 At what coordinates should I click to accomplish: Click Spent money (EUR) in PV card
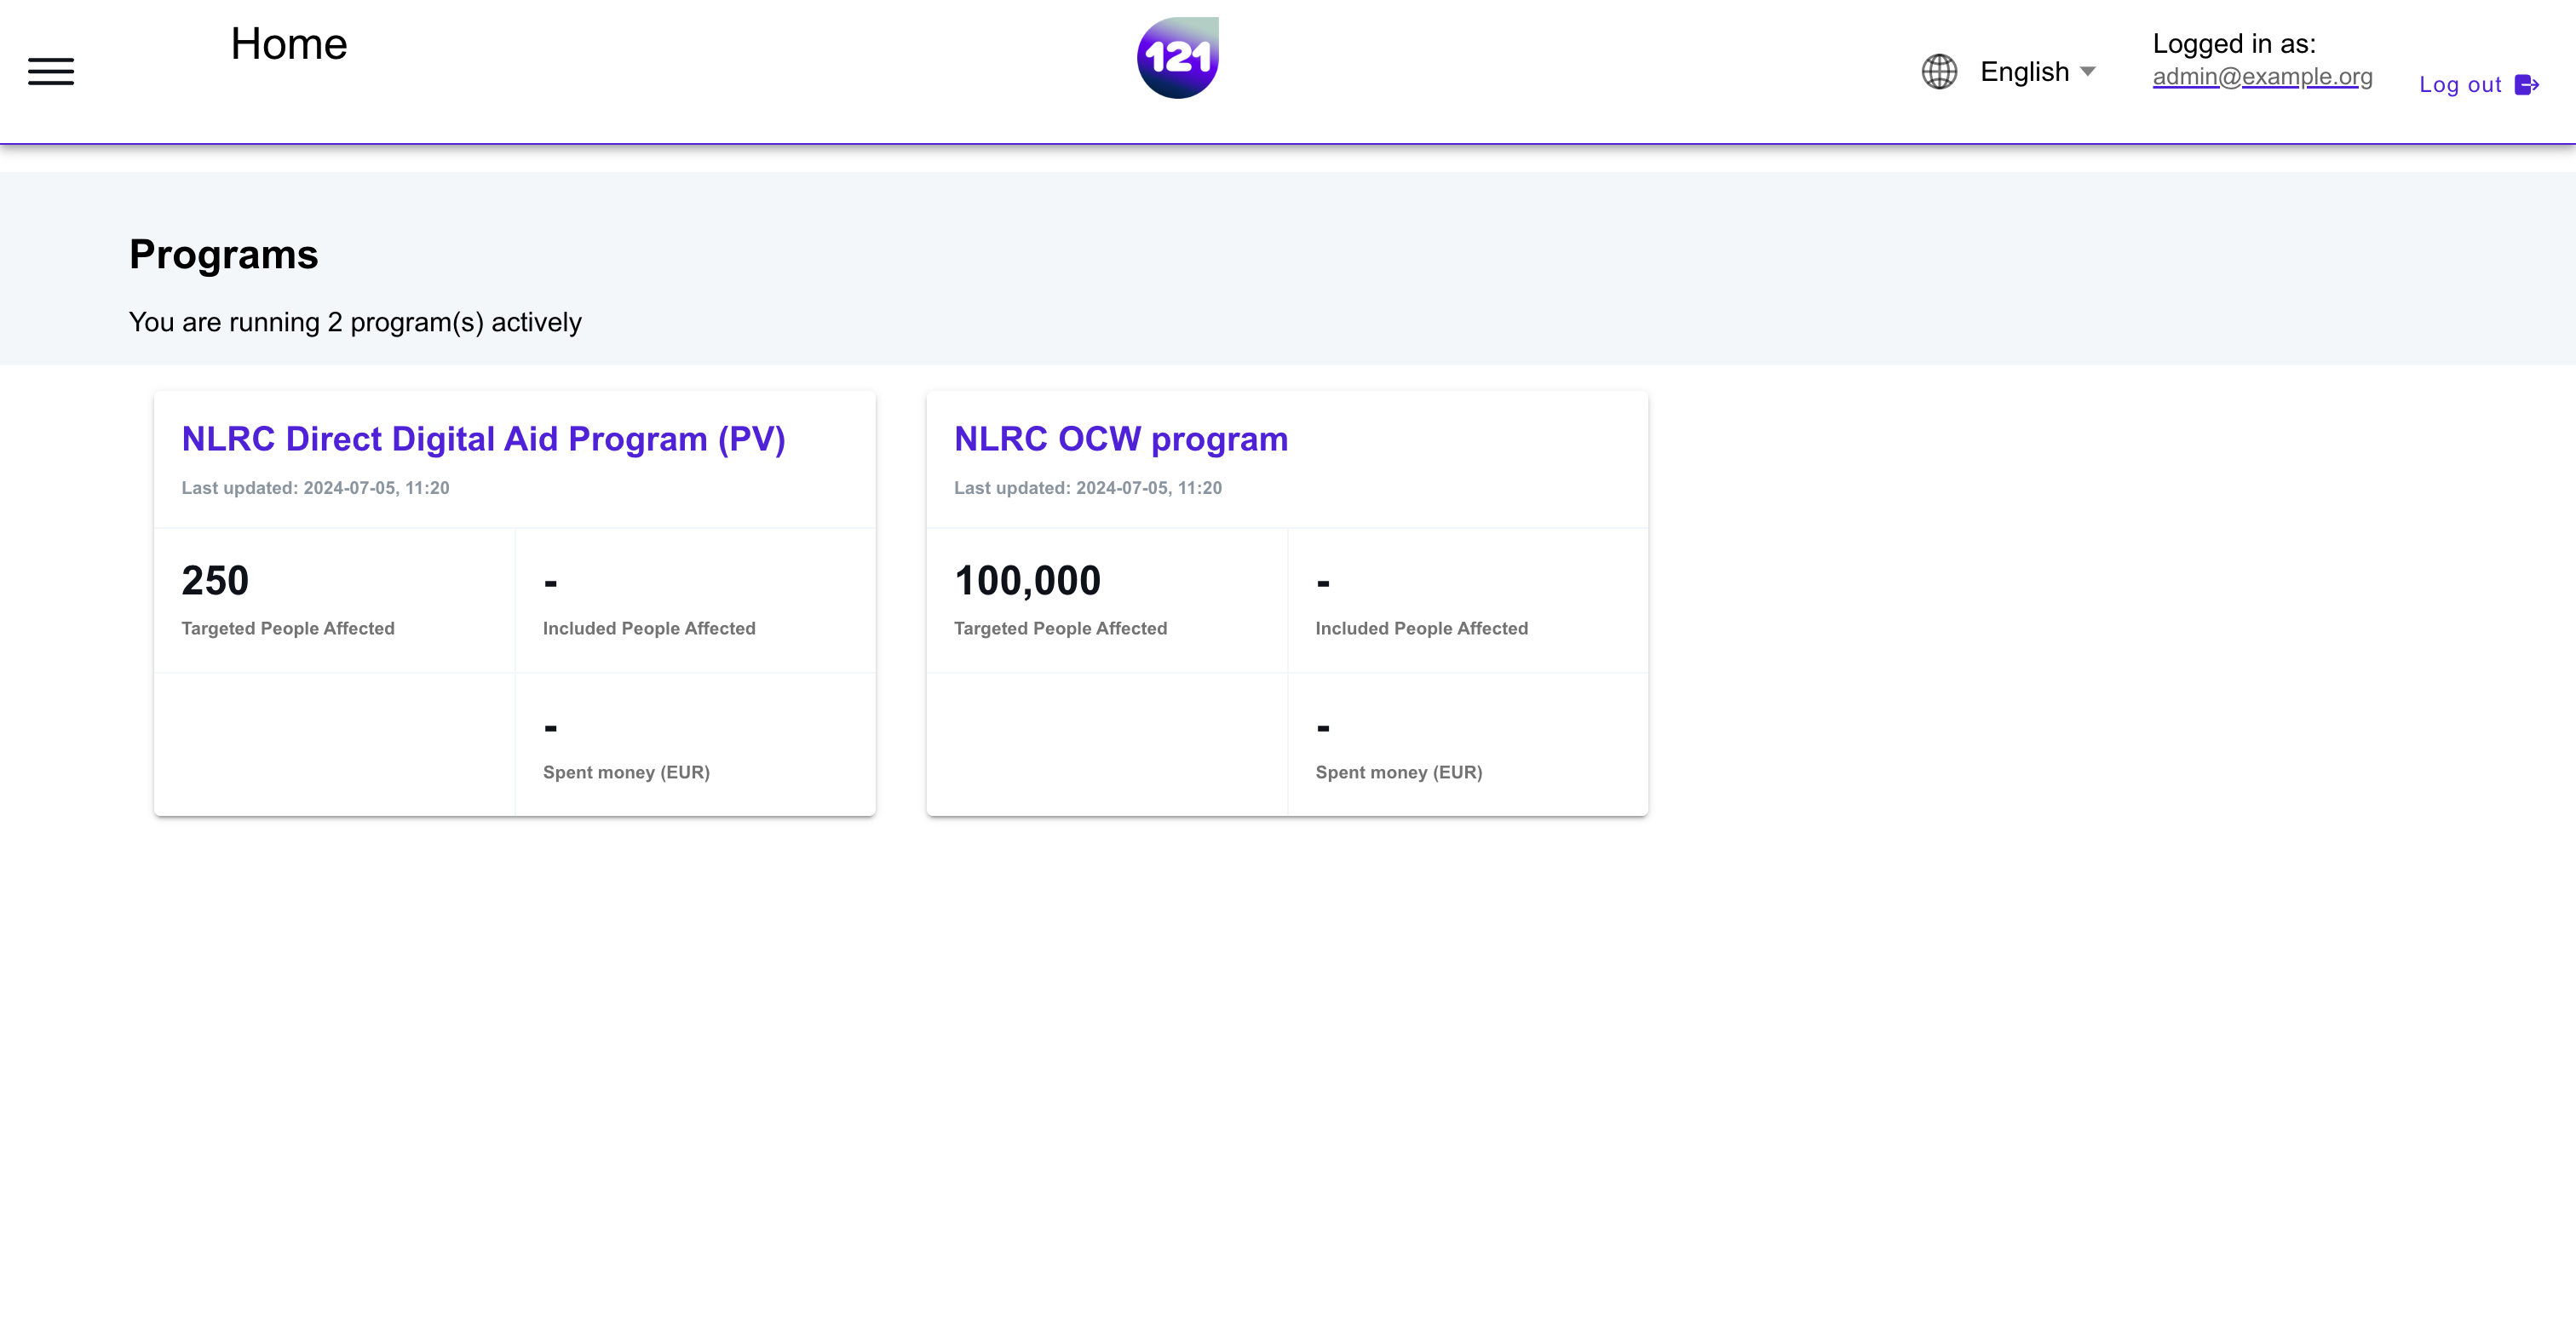(626, 772)
